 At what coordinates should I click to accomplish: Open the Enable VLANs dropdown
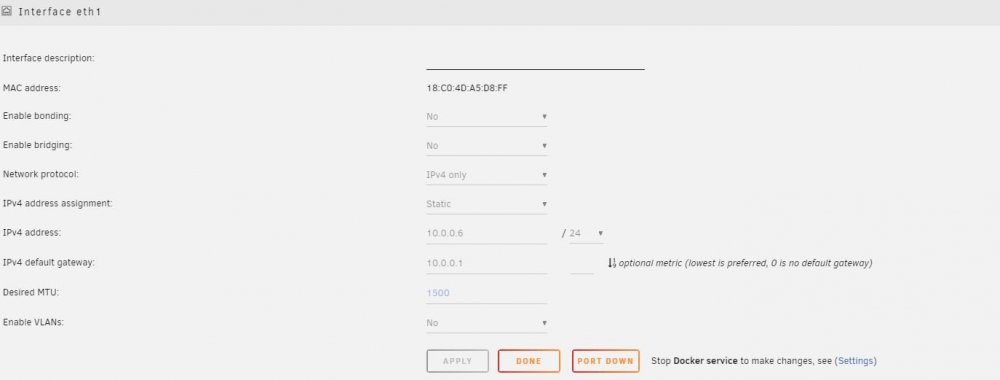coord(487,323)
